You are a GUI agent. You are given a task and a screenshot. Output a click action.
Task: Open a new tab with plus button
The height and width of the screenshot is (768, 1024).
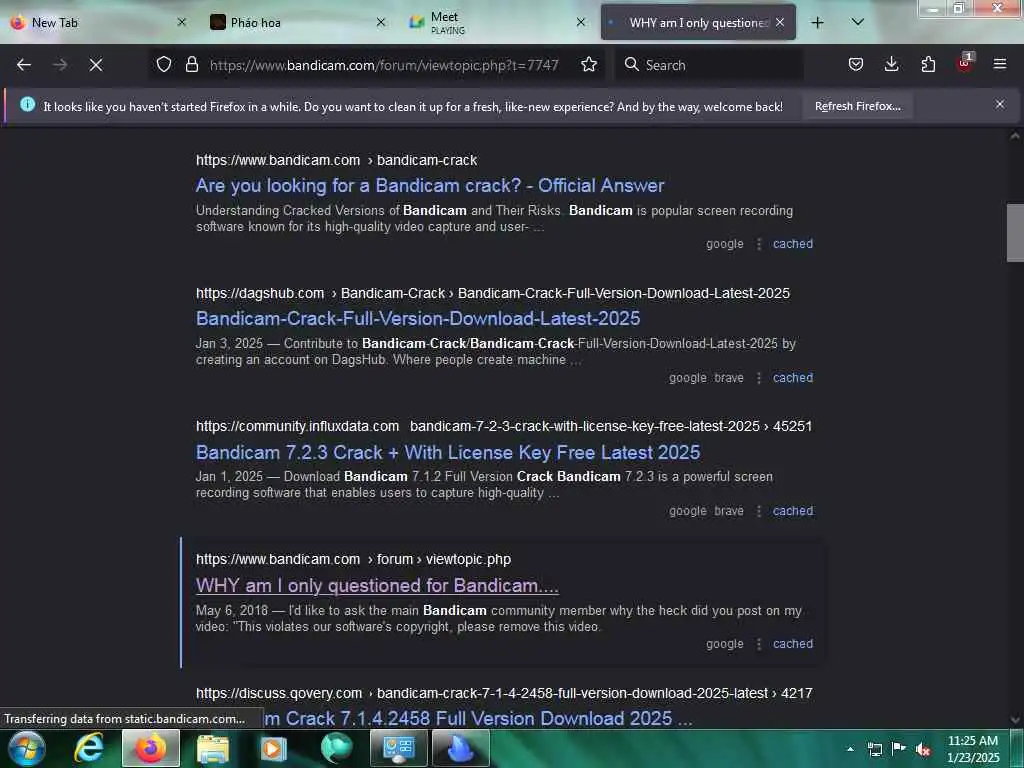click(817, 23)
